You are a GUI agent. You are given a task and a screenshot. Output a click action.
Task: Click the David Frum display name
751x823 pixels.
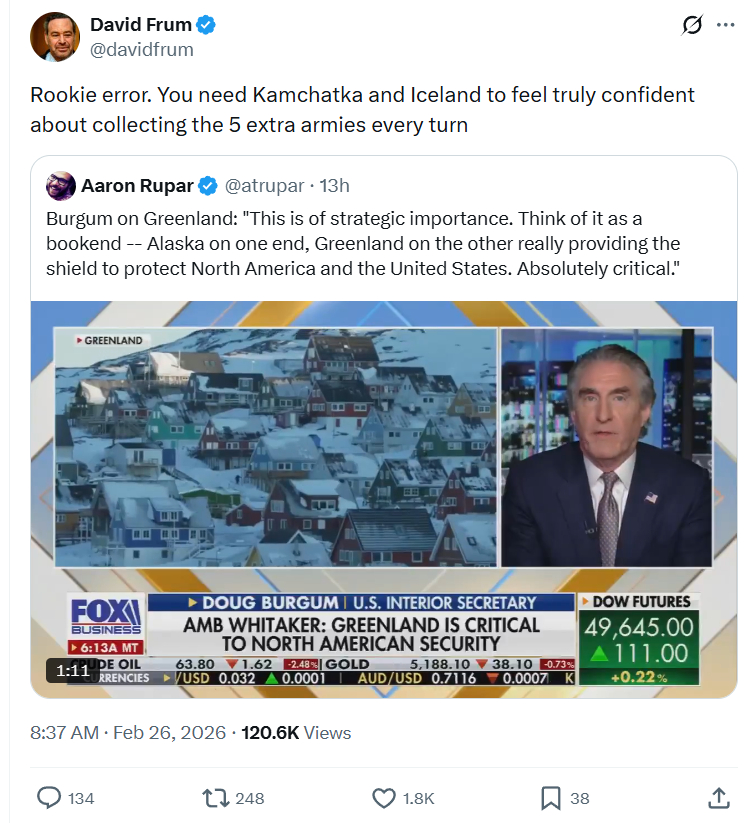pos(140,25)
